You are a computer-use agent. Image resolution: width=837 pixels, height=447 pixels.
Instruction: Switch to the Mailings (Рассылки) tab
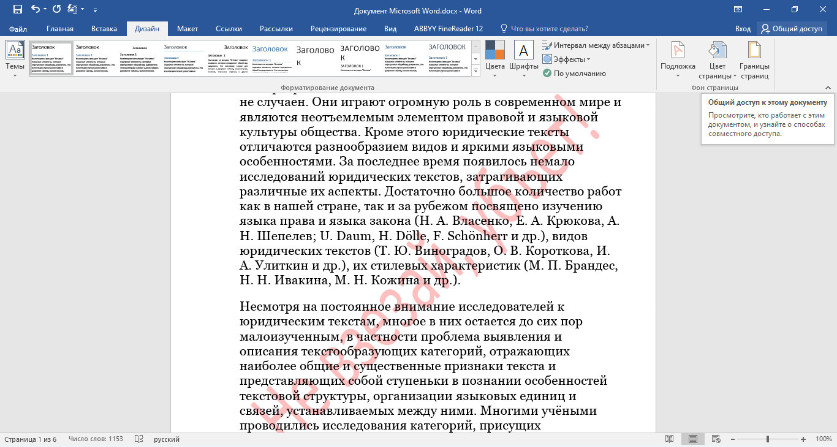276,29
